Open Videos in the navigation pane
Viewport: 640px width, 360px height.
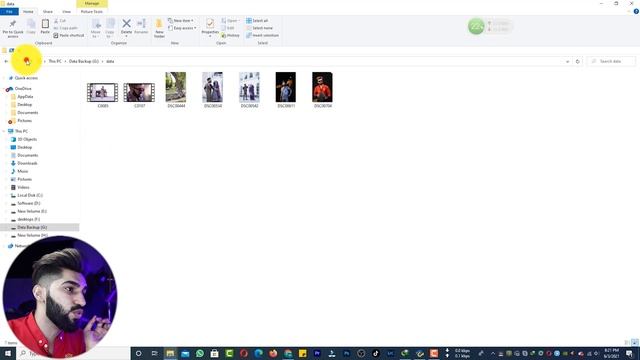coord(23,187)
